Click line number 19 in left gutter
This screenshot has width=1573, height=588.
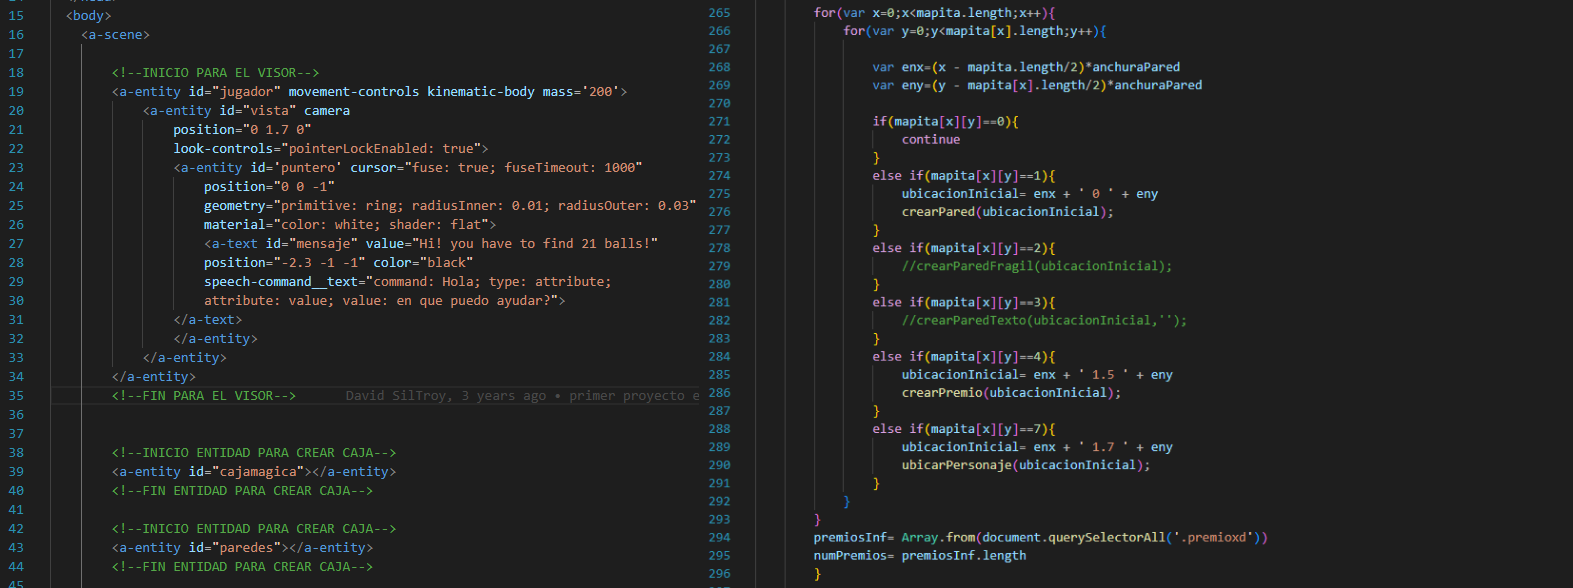pos(16,92)
